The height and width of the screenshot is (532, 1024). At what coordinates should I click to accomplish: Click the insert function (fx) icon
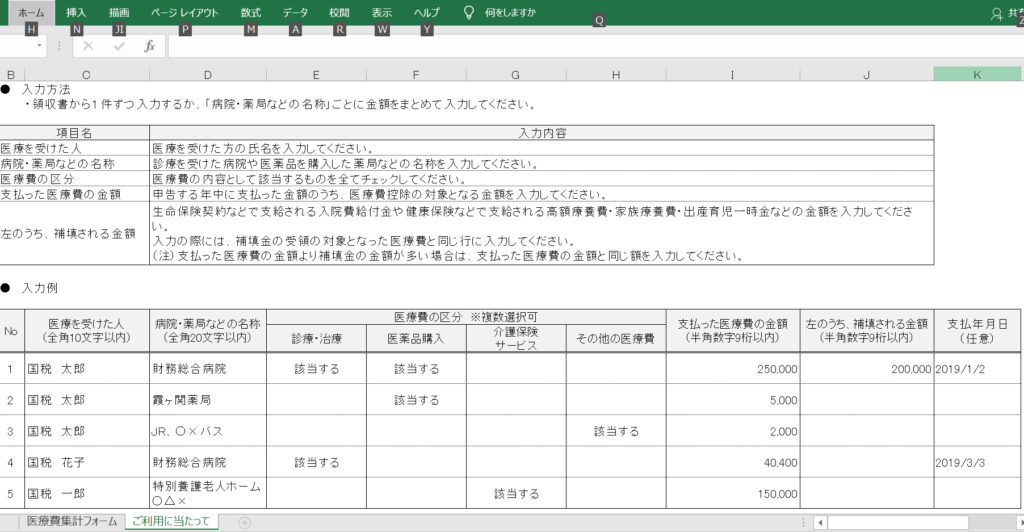coord(149,46)
